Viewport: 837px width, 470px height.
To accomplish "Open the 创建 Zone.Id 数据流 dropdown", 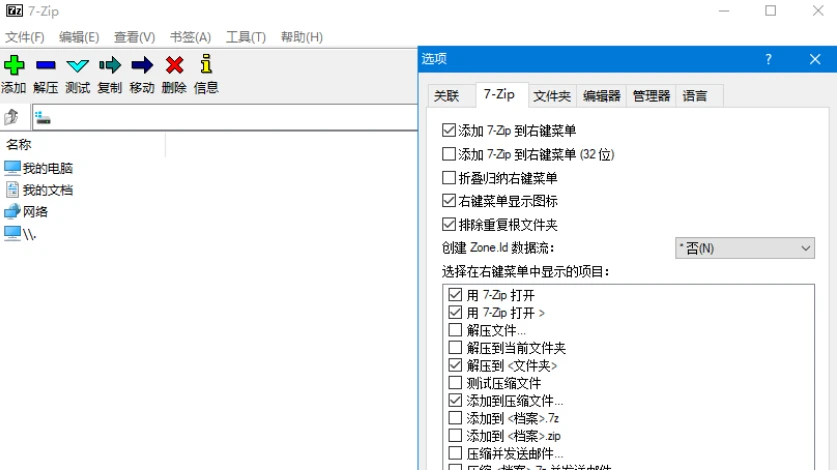I will 745,248.
